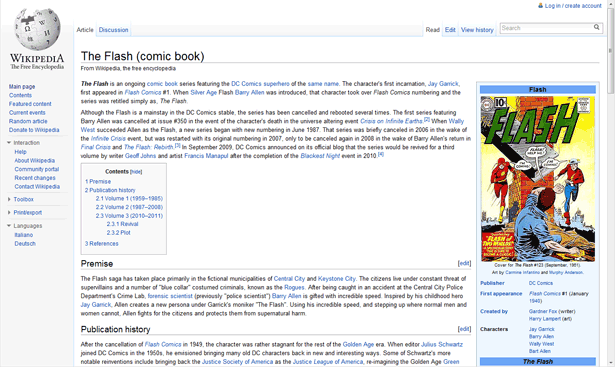The width and height of the screenshot is (615, 367).
Task: Jump to 2 Publication history in contents
Action: (x=110, y=190)
